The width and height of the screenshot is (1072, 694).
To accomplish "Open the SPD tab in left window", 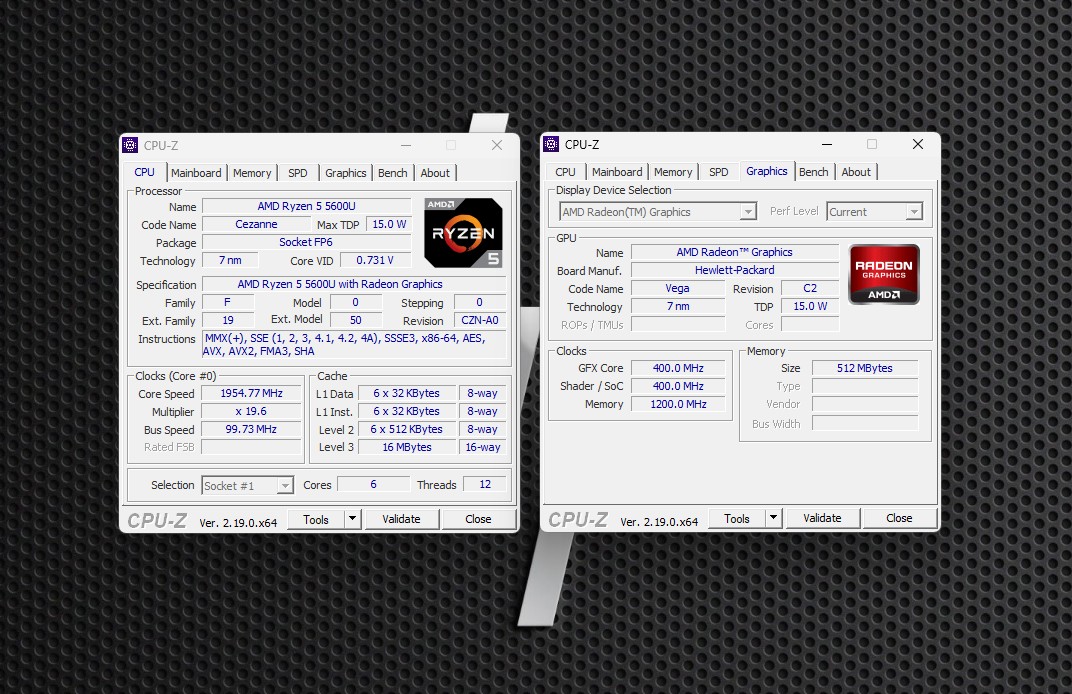I will click(x=297, y=173).
